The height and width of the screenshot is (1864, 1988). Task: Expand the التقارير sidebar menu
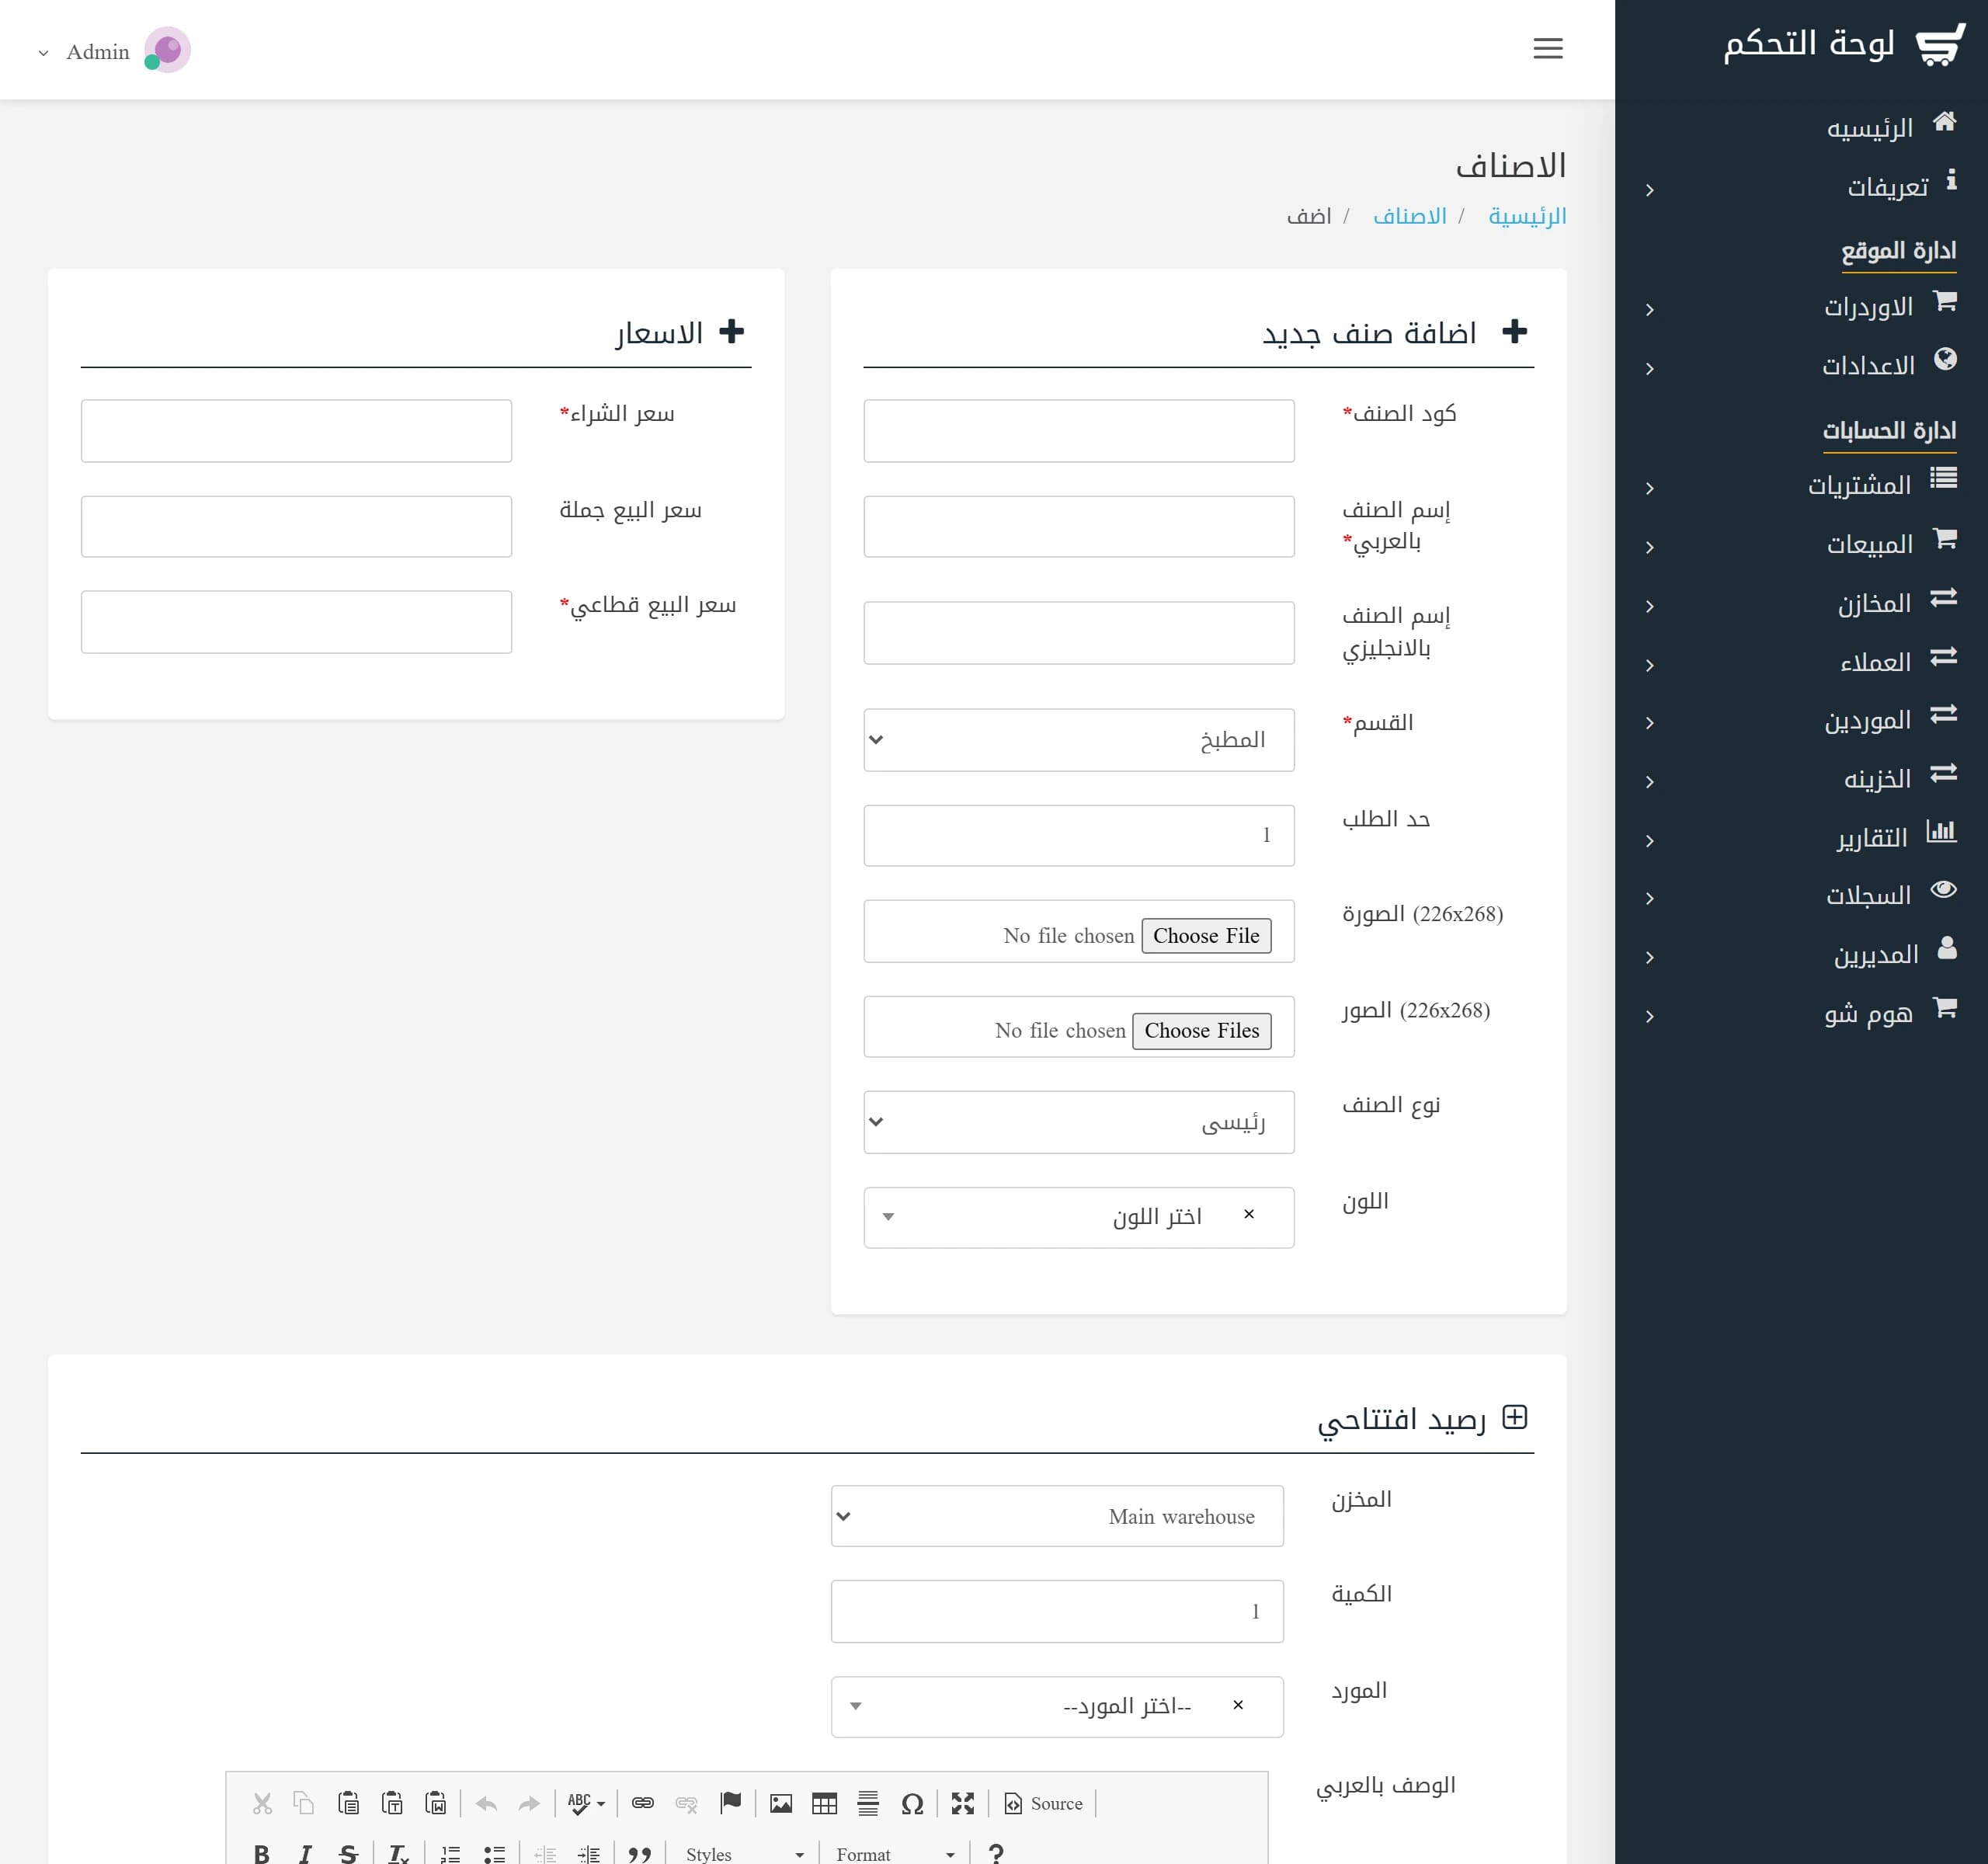(x=1801, y=838)
